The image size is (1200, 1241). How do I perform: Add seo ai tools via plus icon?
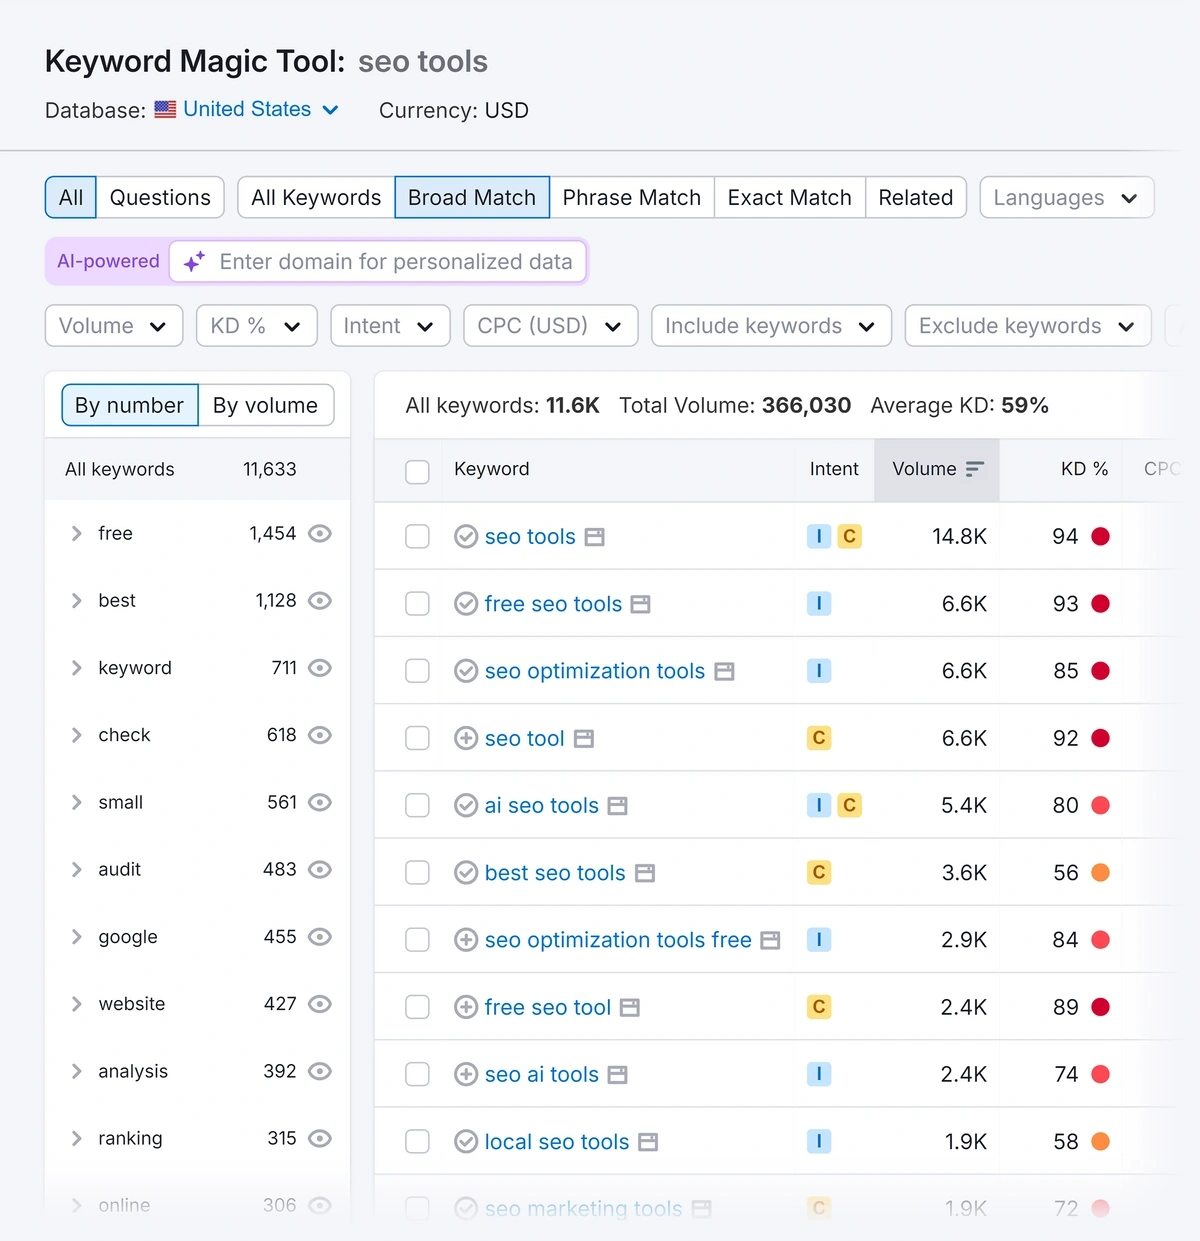tap(466, 1075)
